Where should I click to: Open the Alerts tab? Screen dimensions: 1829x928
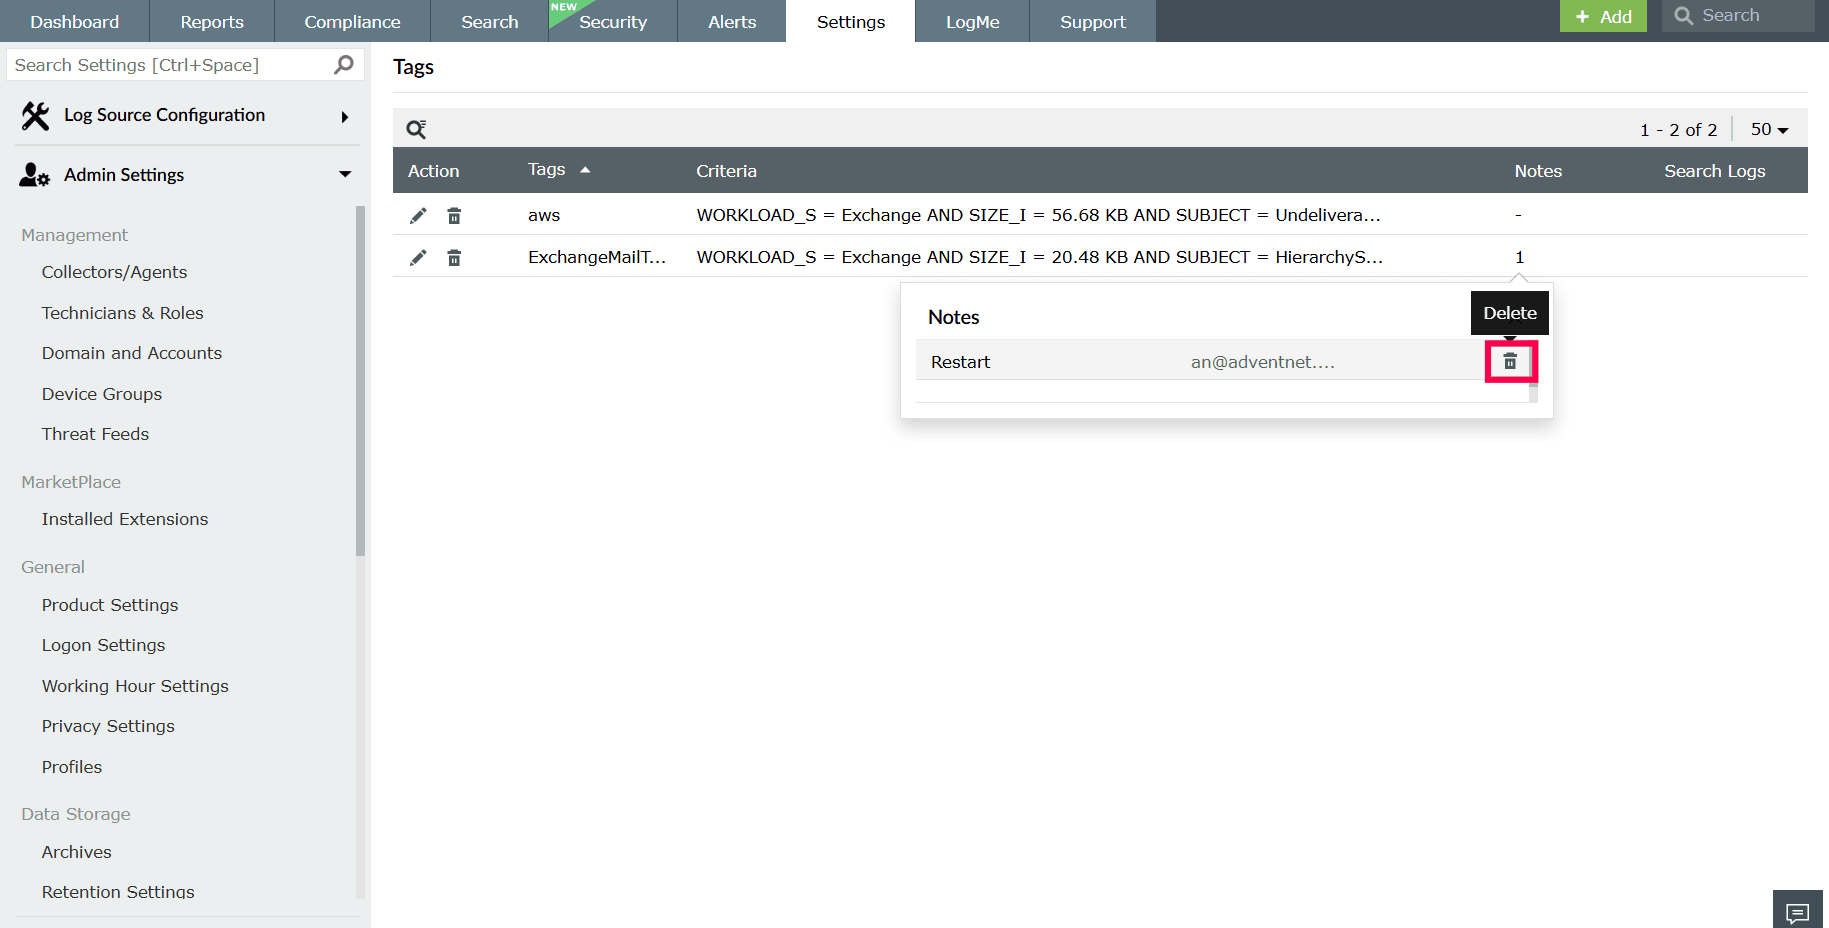pos(732,21)
